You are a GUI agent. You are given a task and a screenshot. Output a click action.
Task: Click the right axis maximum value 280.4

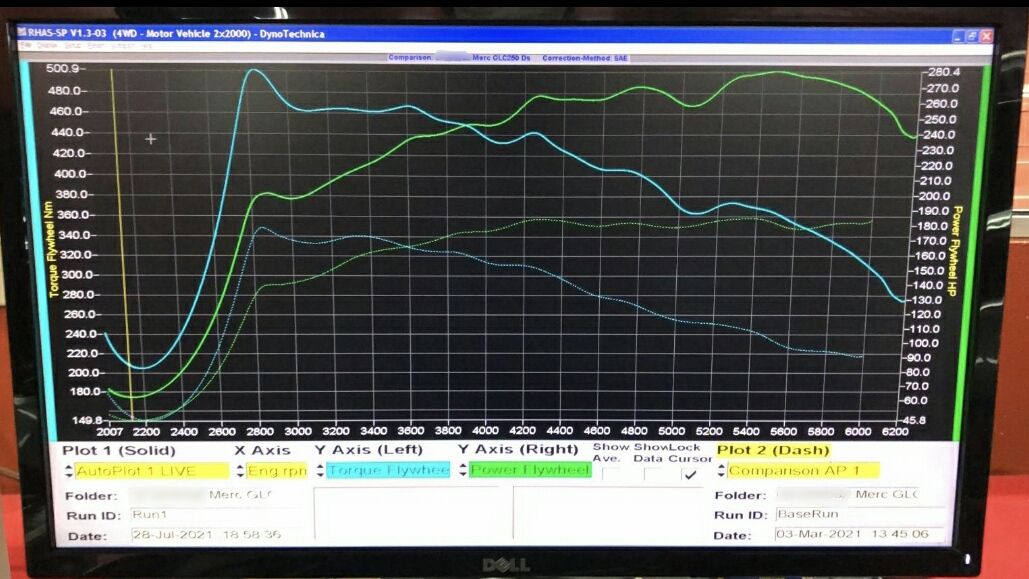coord(944,72)
